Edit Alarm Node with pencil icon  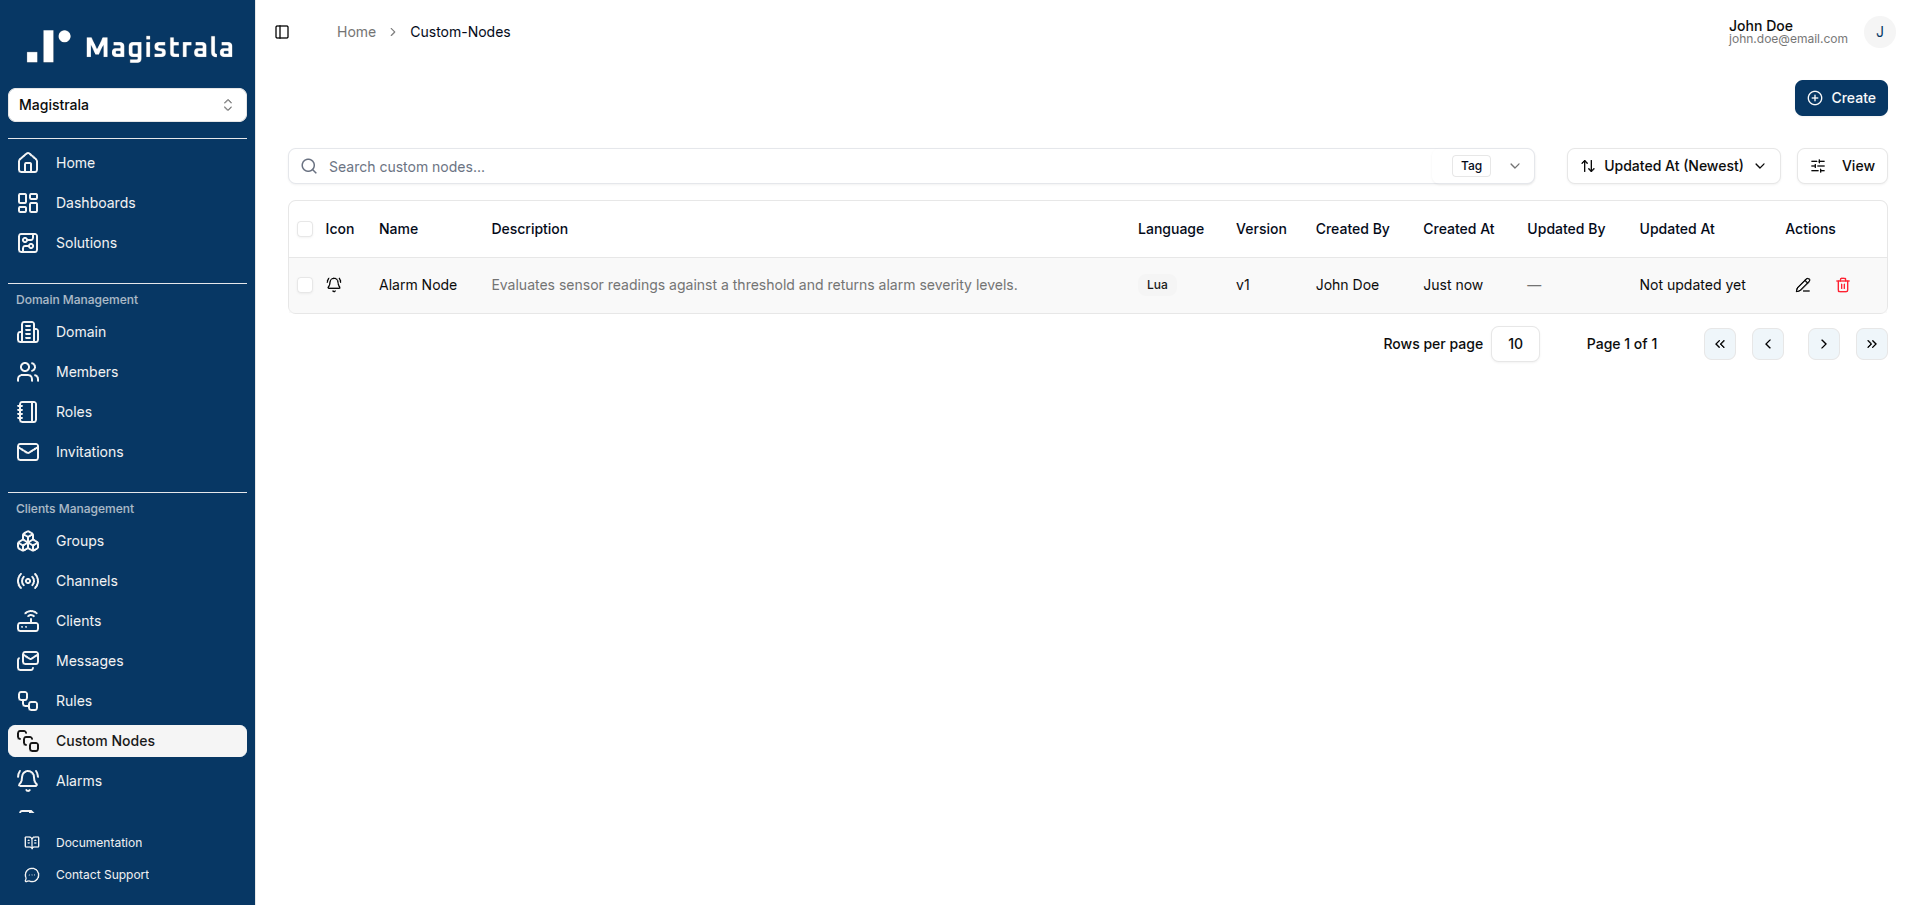[1803, 285]
